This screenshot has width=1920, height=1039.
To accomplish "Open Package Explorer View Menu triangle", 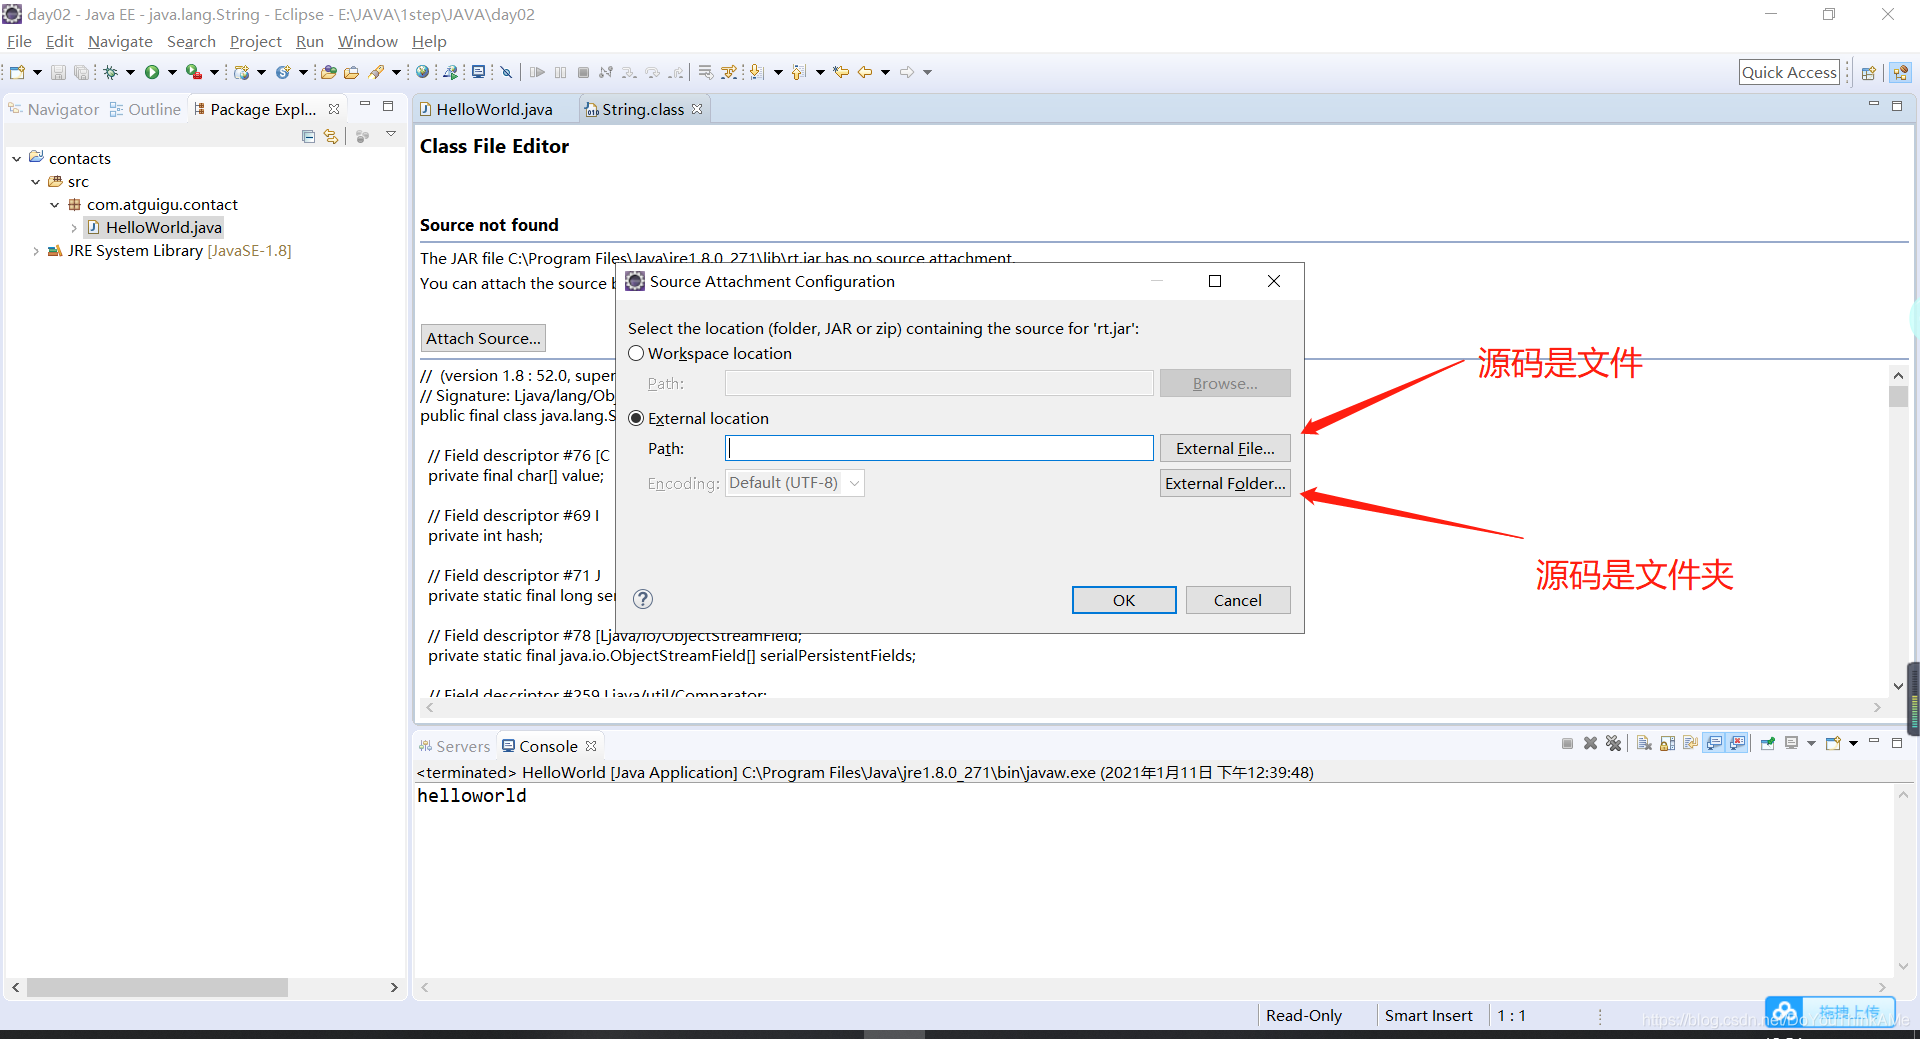I will point(391,134).
